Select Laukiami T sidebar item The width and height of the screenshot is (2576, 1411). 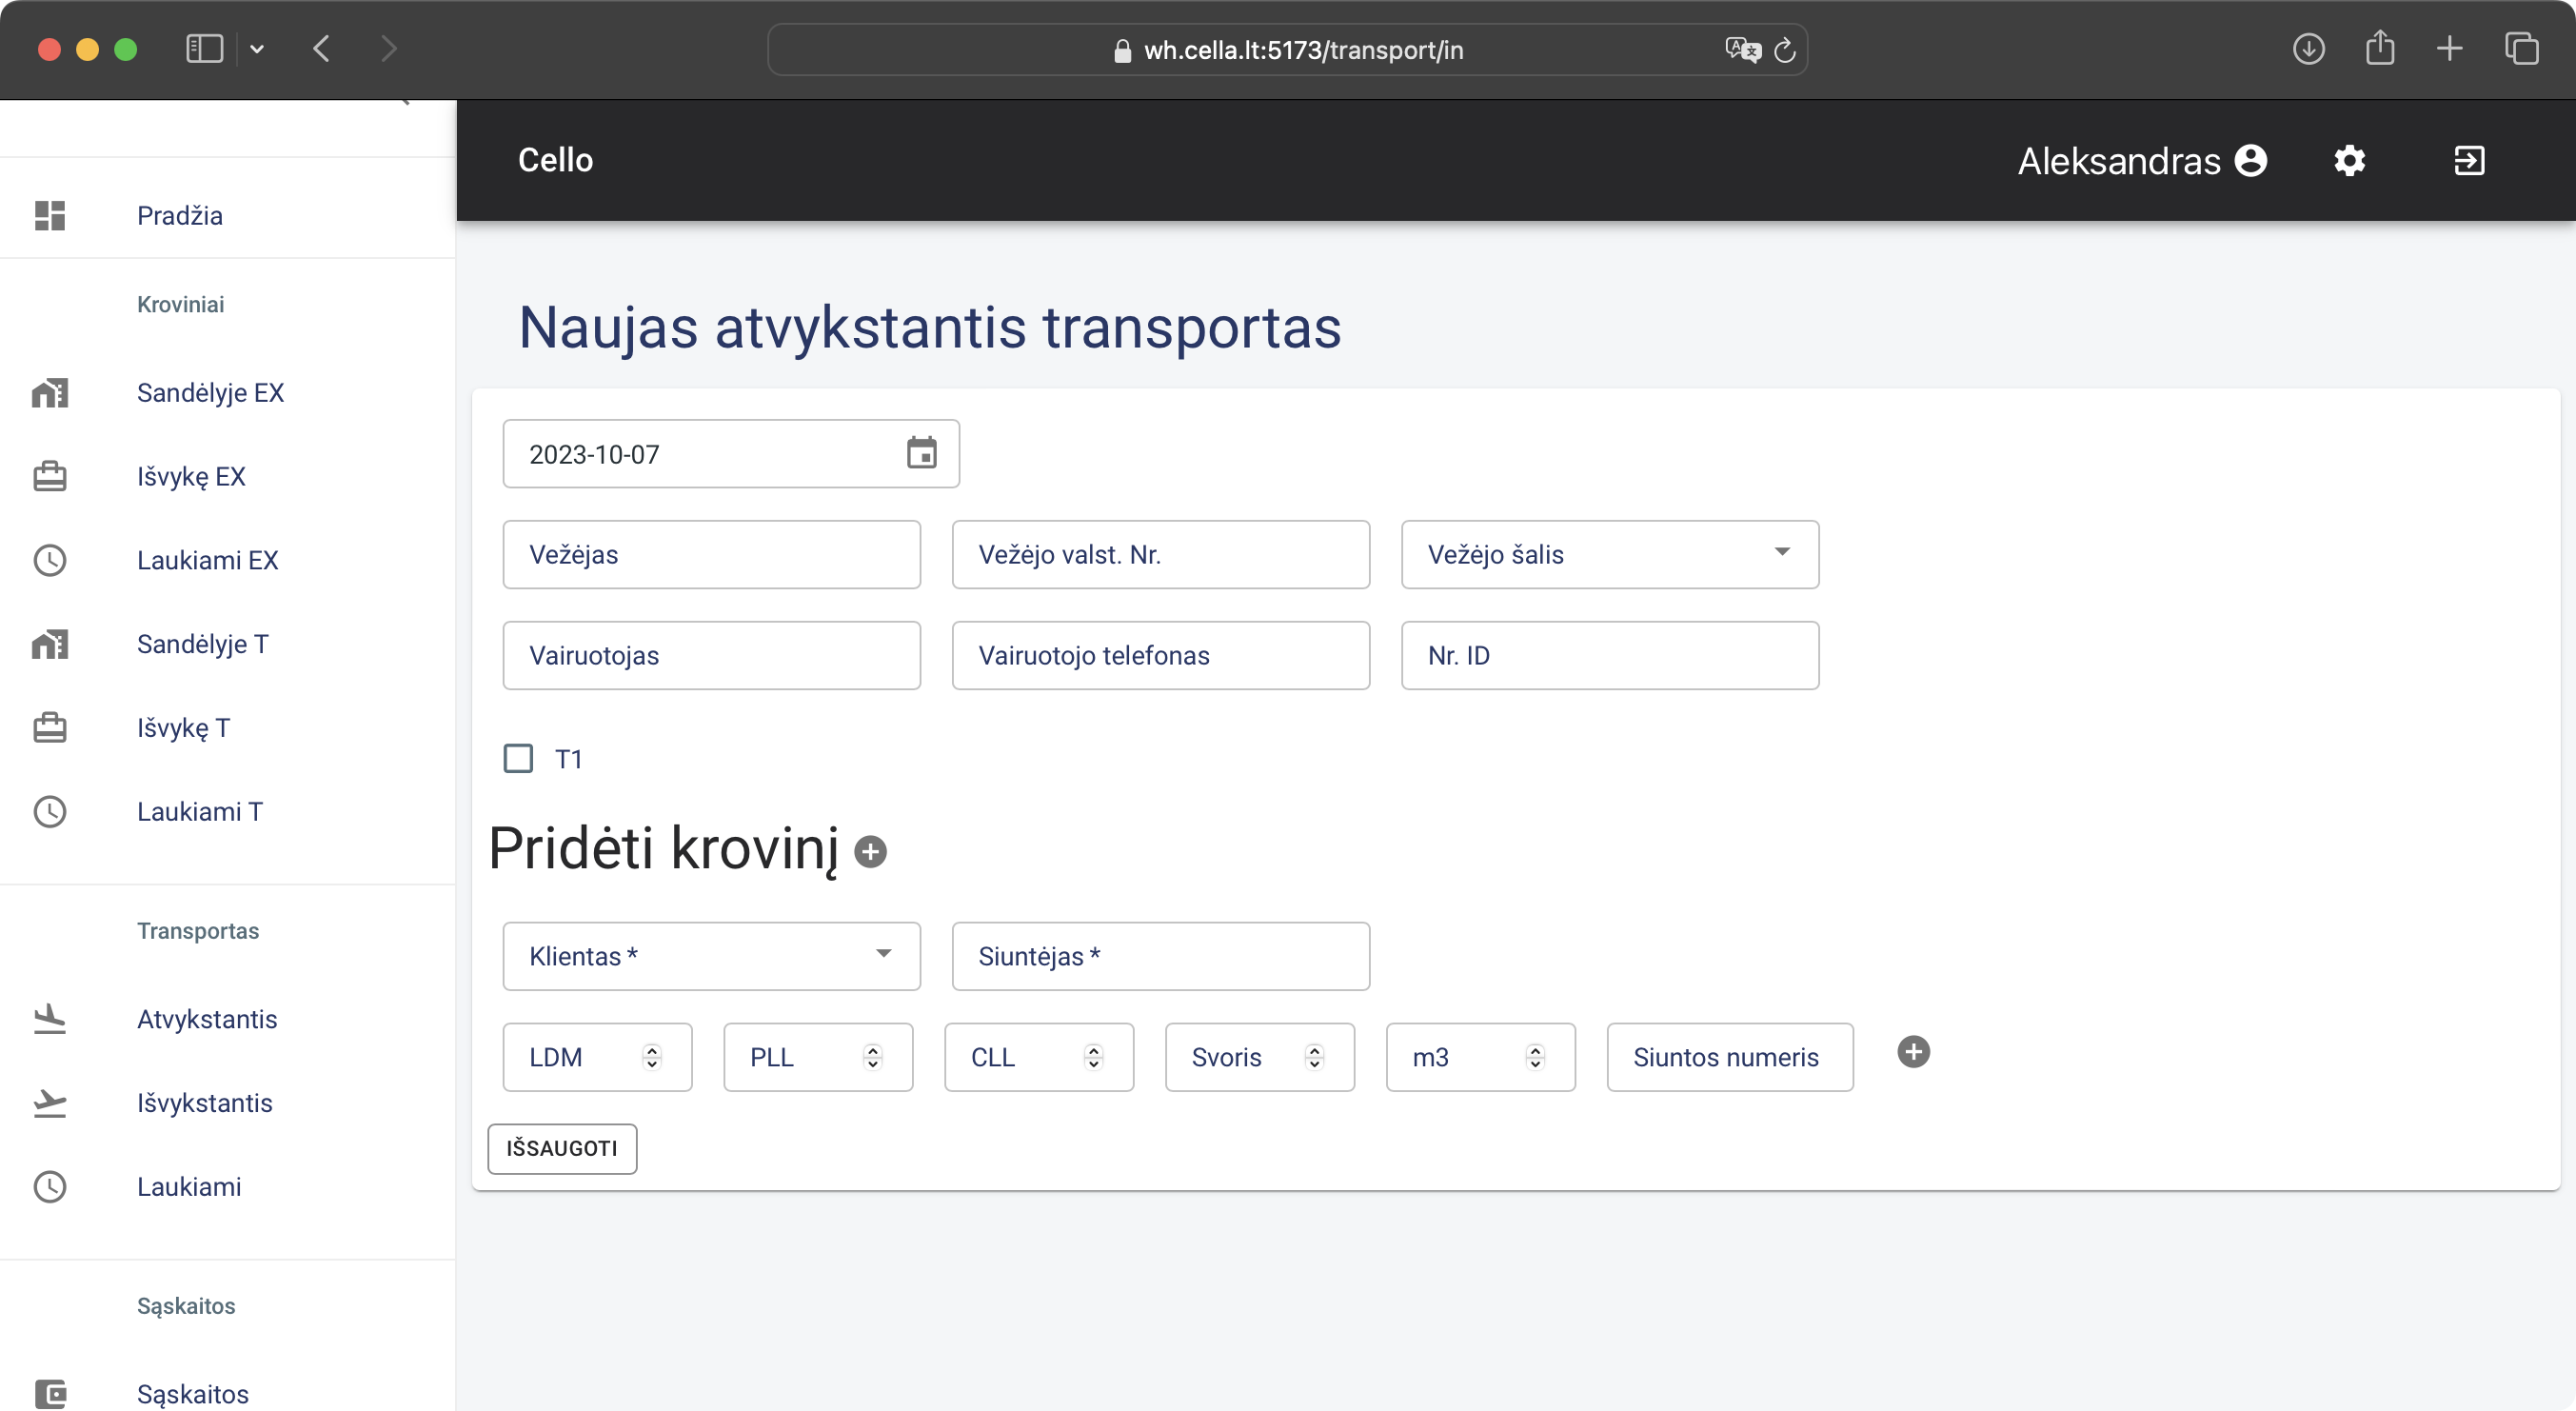coord(199,811)
